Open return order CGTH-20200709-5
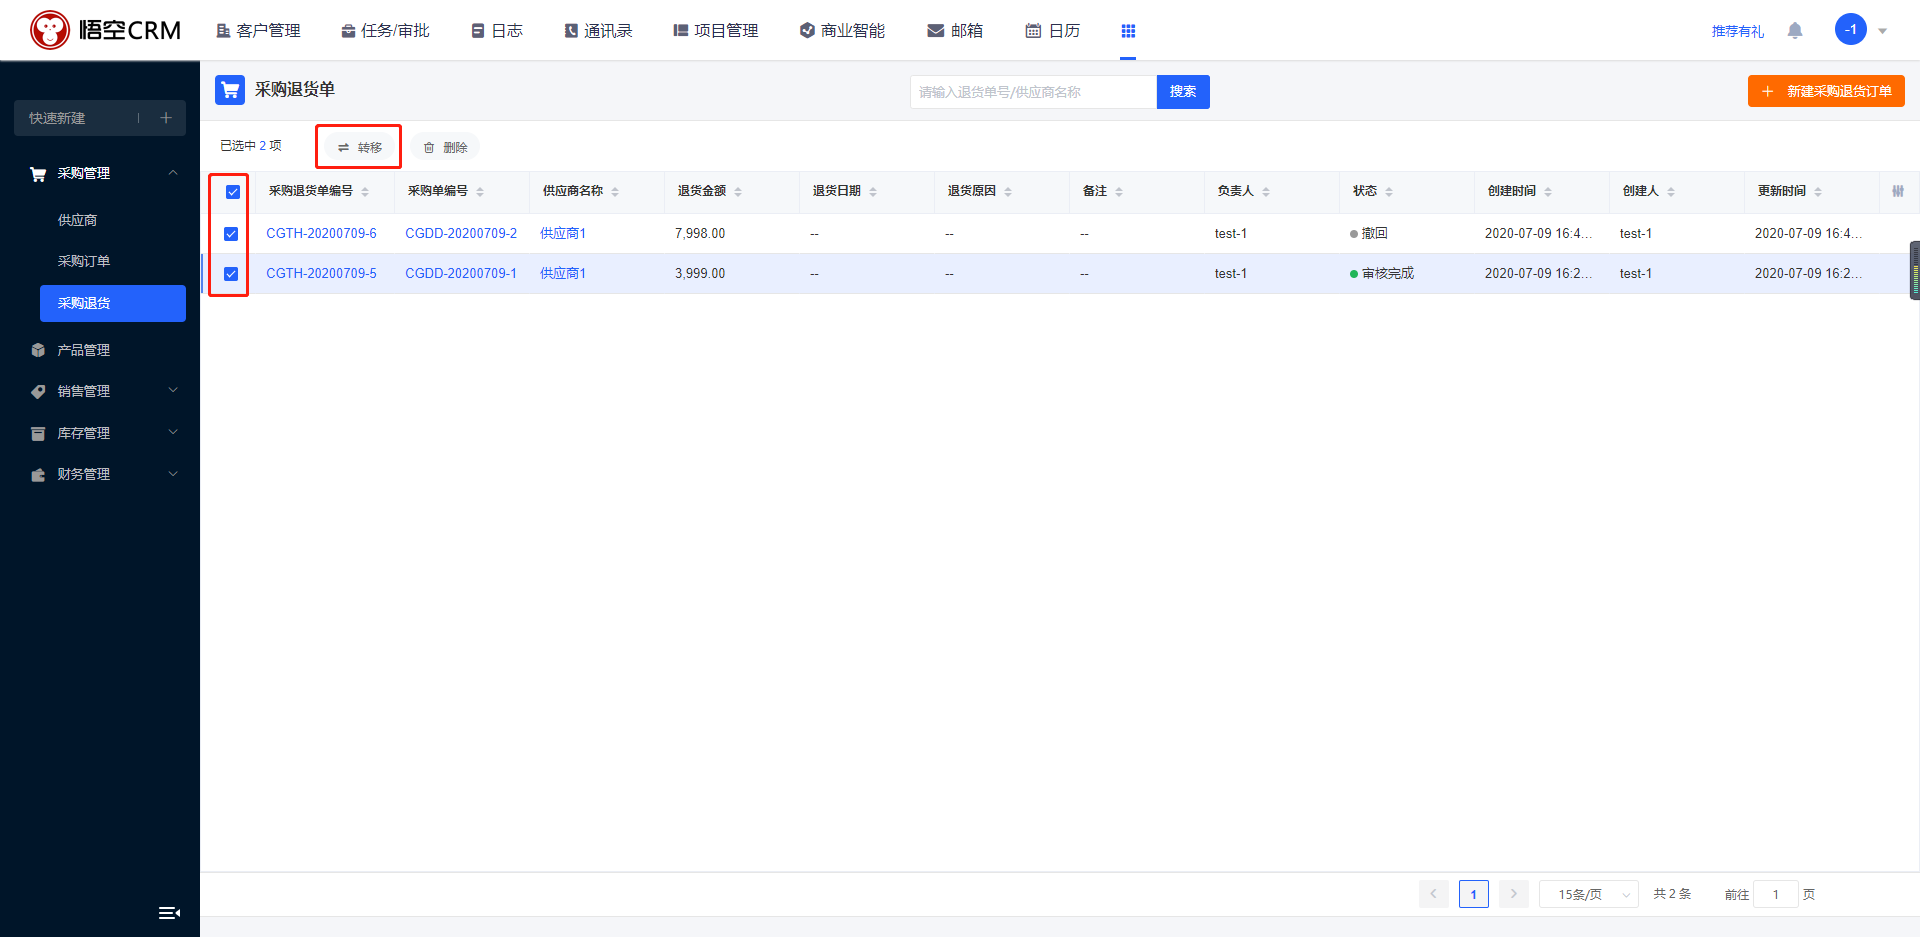Screen dimensions: 1920x937 coord(321,273)
